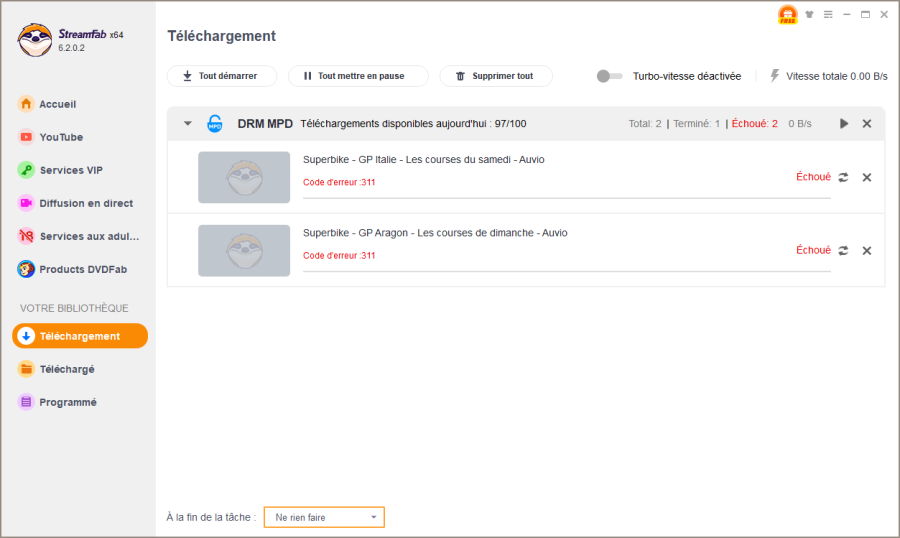
Task: Delete the GP Italie download entry
Action: click(867, 177)
